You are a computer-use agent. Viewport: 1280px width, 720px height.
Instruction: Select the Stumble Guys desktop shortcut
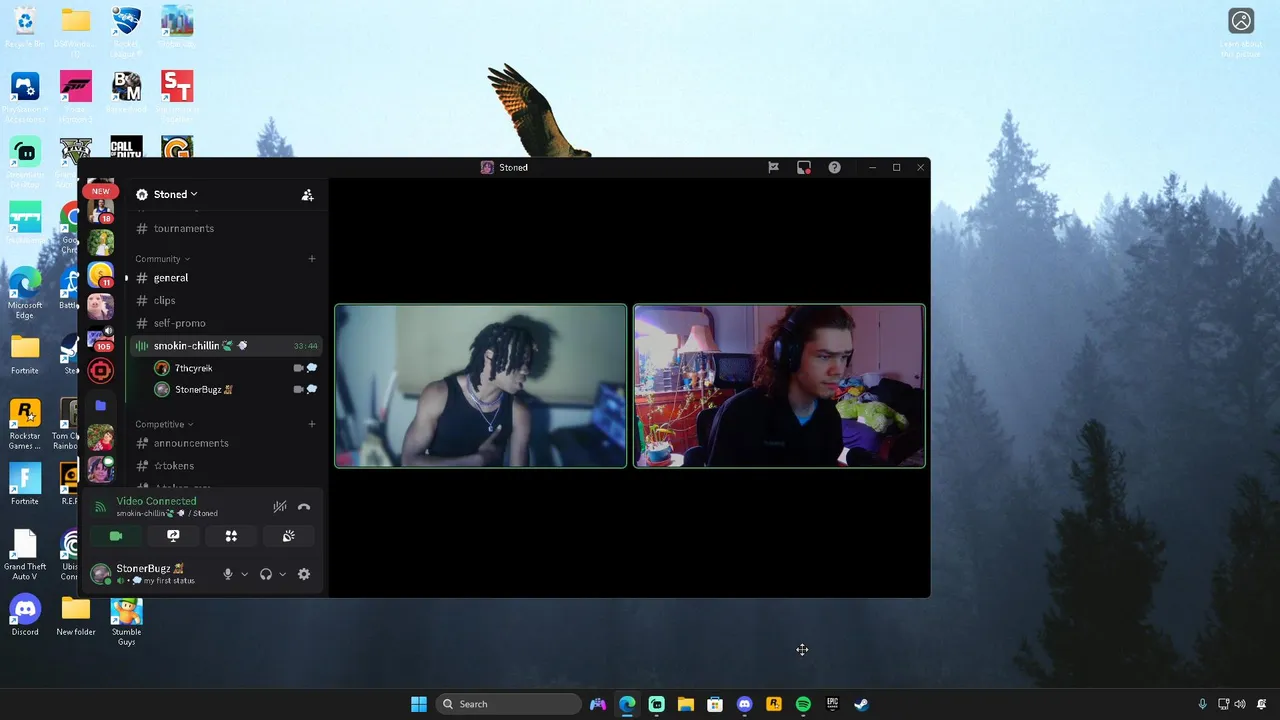(126, 621)
